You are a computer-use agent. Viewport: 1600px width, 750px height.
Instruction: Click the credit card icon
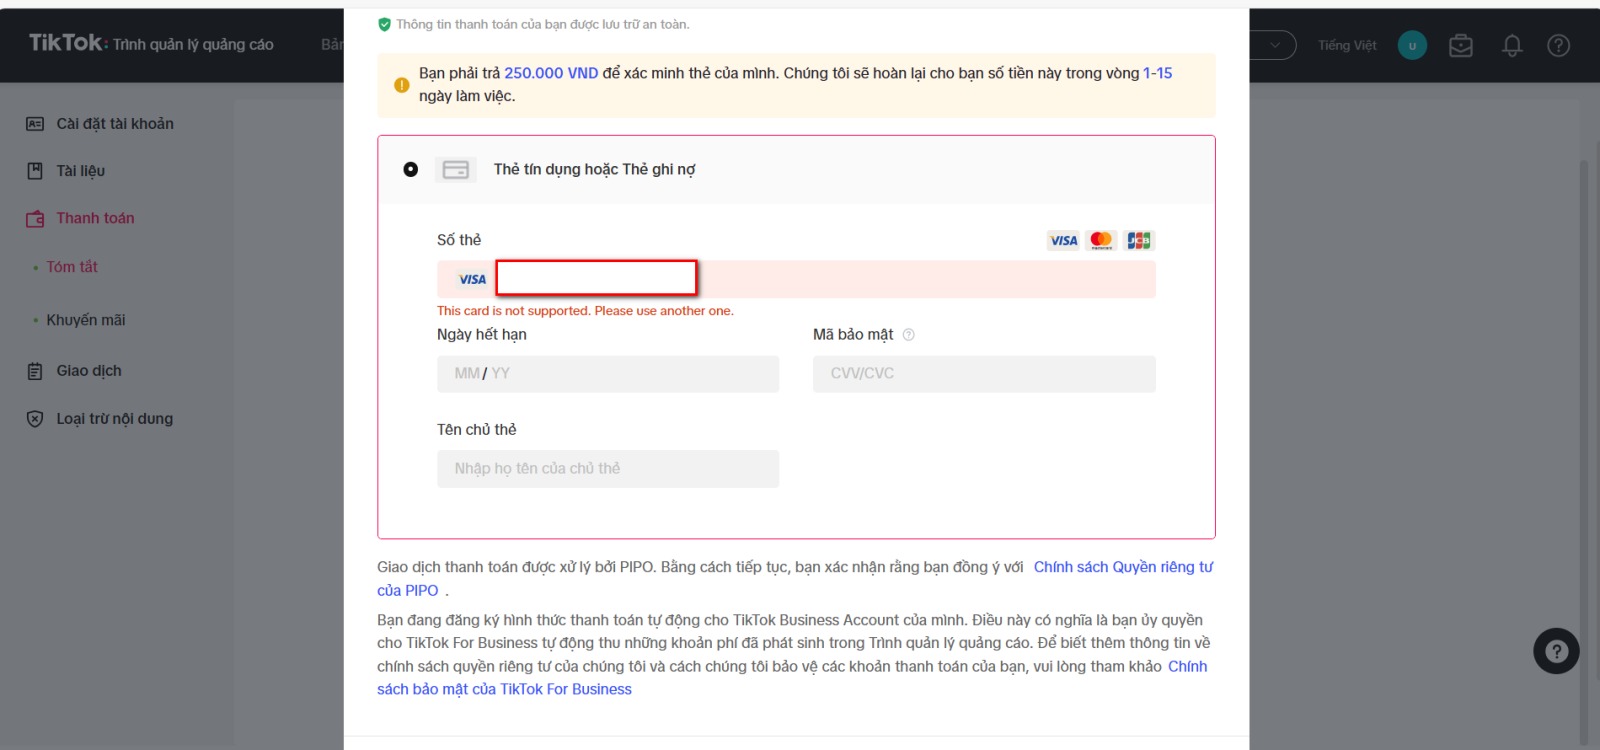tap(456, 170)
